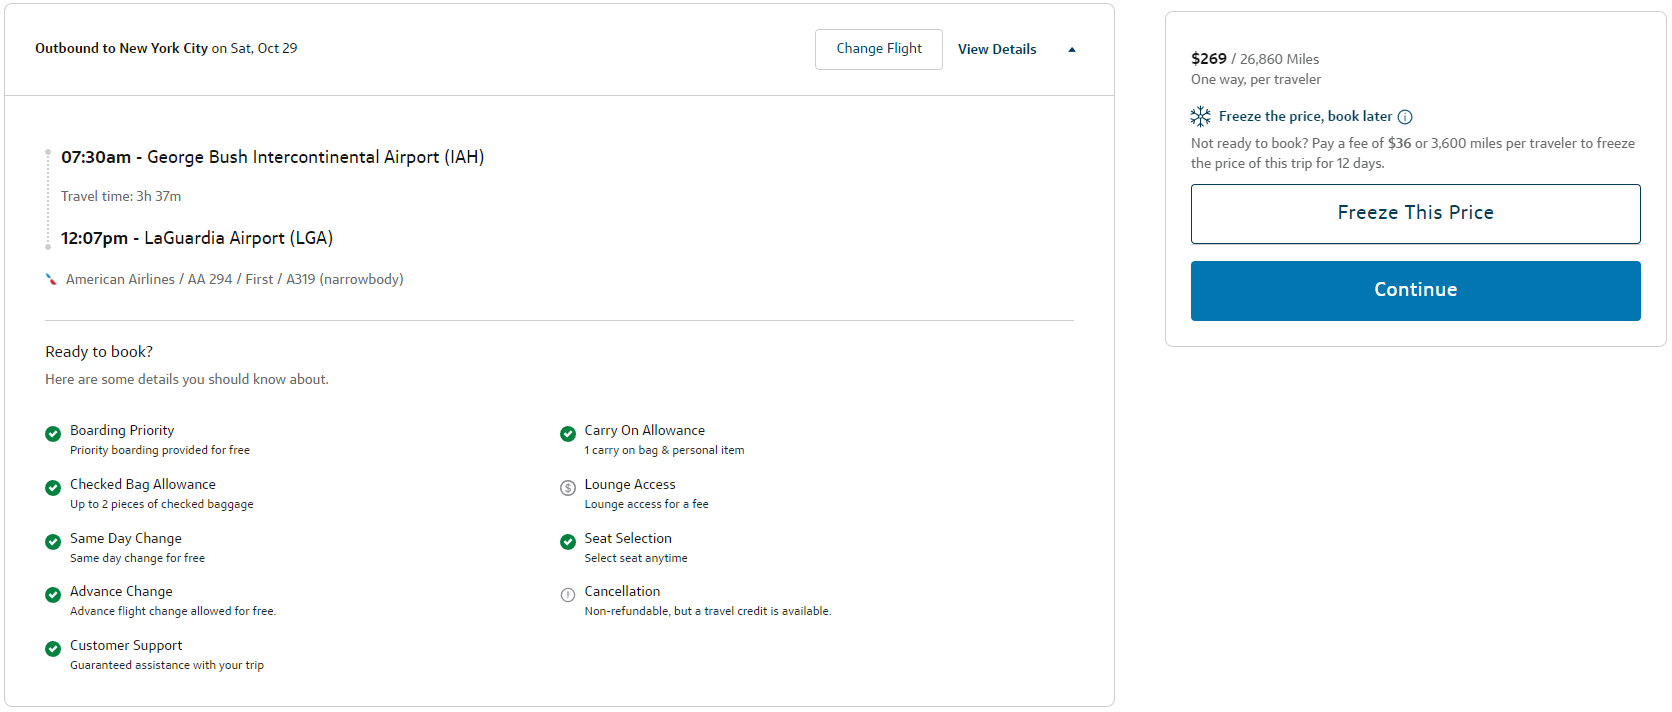Select the "Advance Change" label
This screenshot has height=712, width=1672.
point(121,591)
